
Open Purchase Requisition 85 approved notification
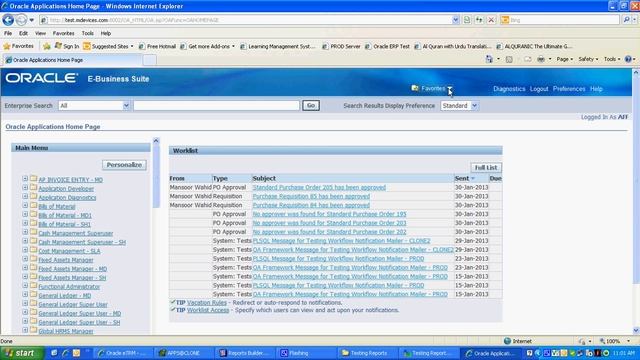[311, 196]
